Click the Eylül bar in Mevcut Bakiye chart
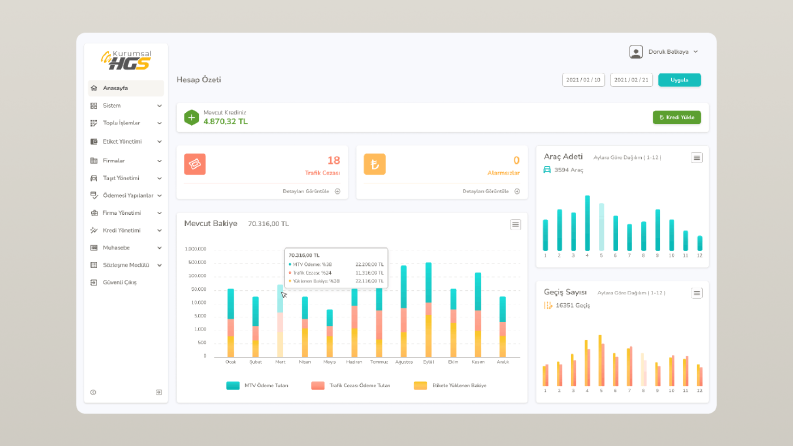 (x=428, y=310)
